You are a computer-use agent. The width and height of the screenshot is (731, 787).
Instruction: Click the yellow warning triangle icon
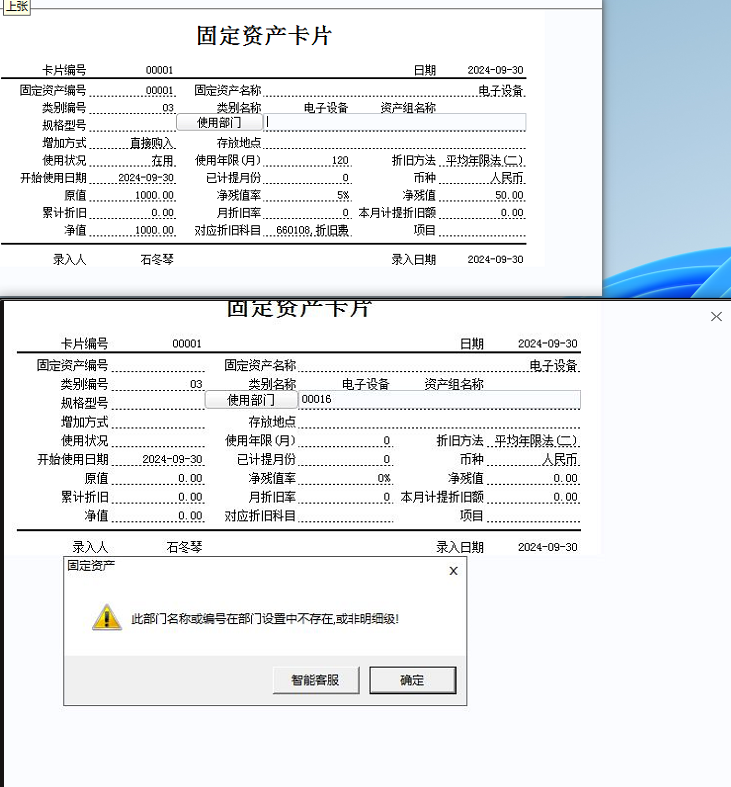pos(107,617)
